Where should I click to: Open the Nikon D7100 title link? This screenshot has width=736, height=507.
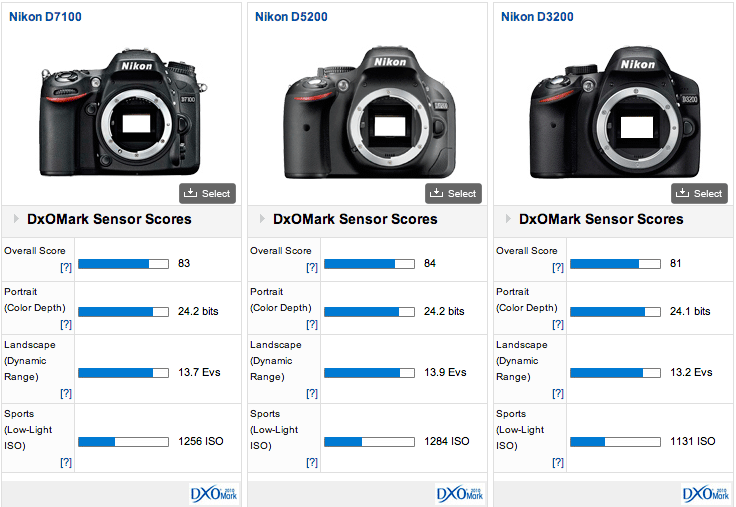tap(46, 17)
